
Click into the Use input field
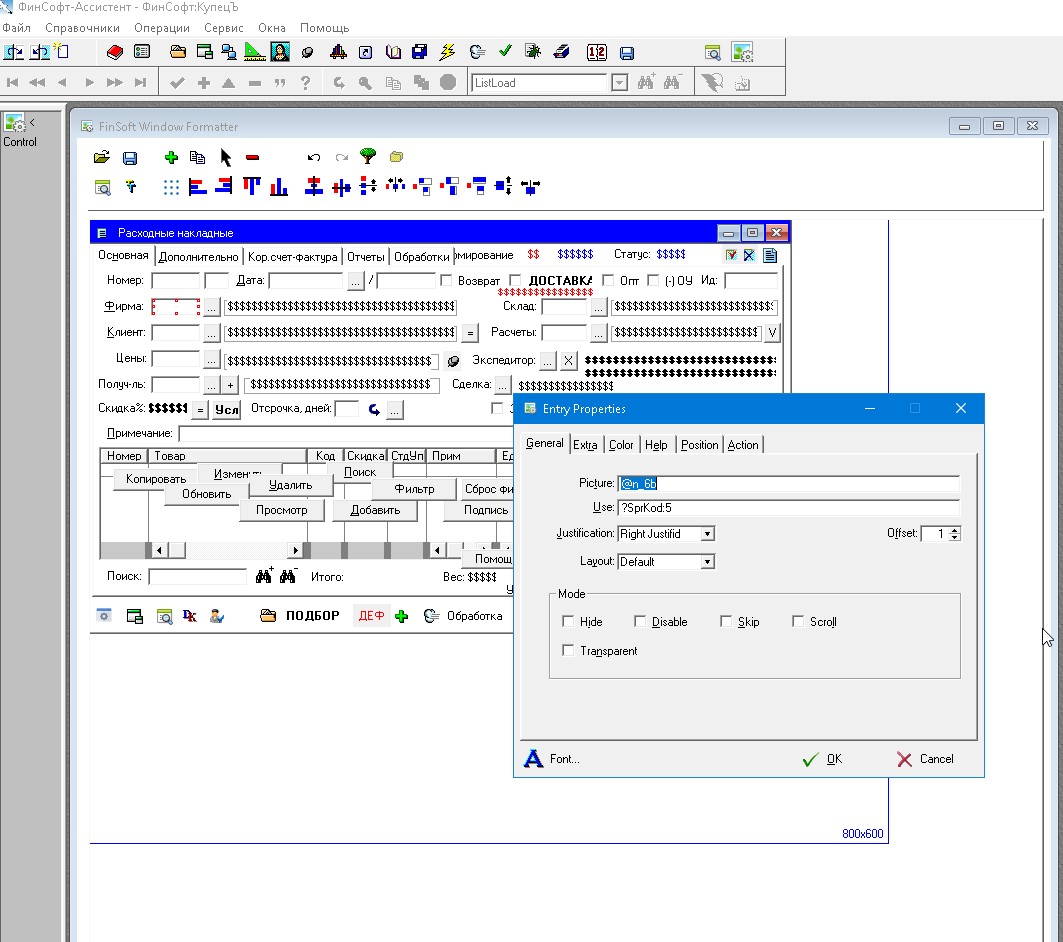pos(788,508)
